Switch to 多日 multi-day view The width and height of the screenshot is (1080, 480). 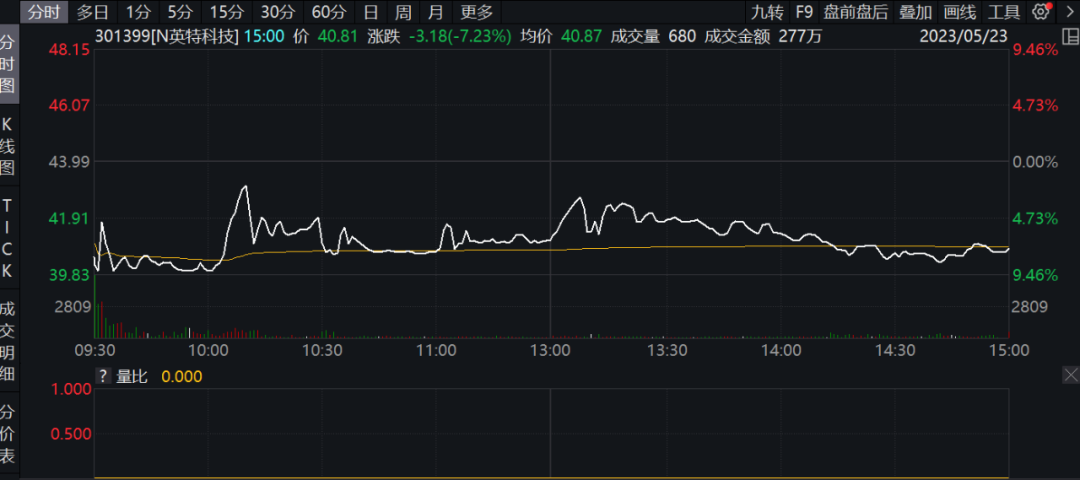pyautogui.click(x=93, y=12)
